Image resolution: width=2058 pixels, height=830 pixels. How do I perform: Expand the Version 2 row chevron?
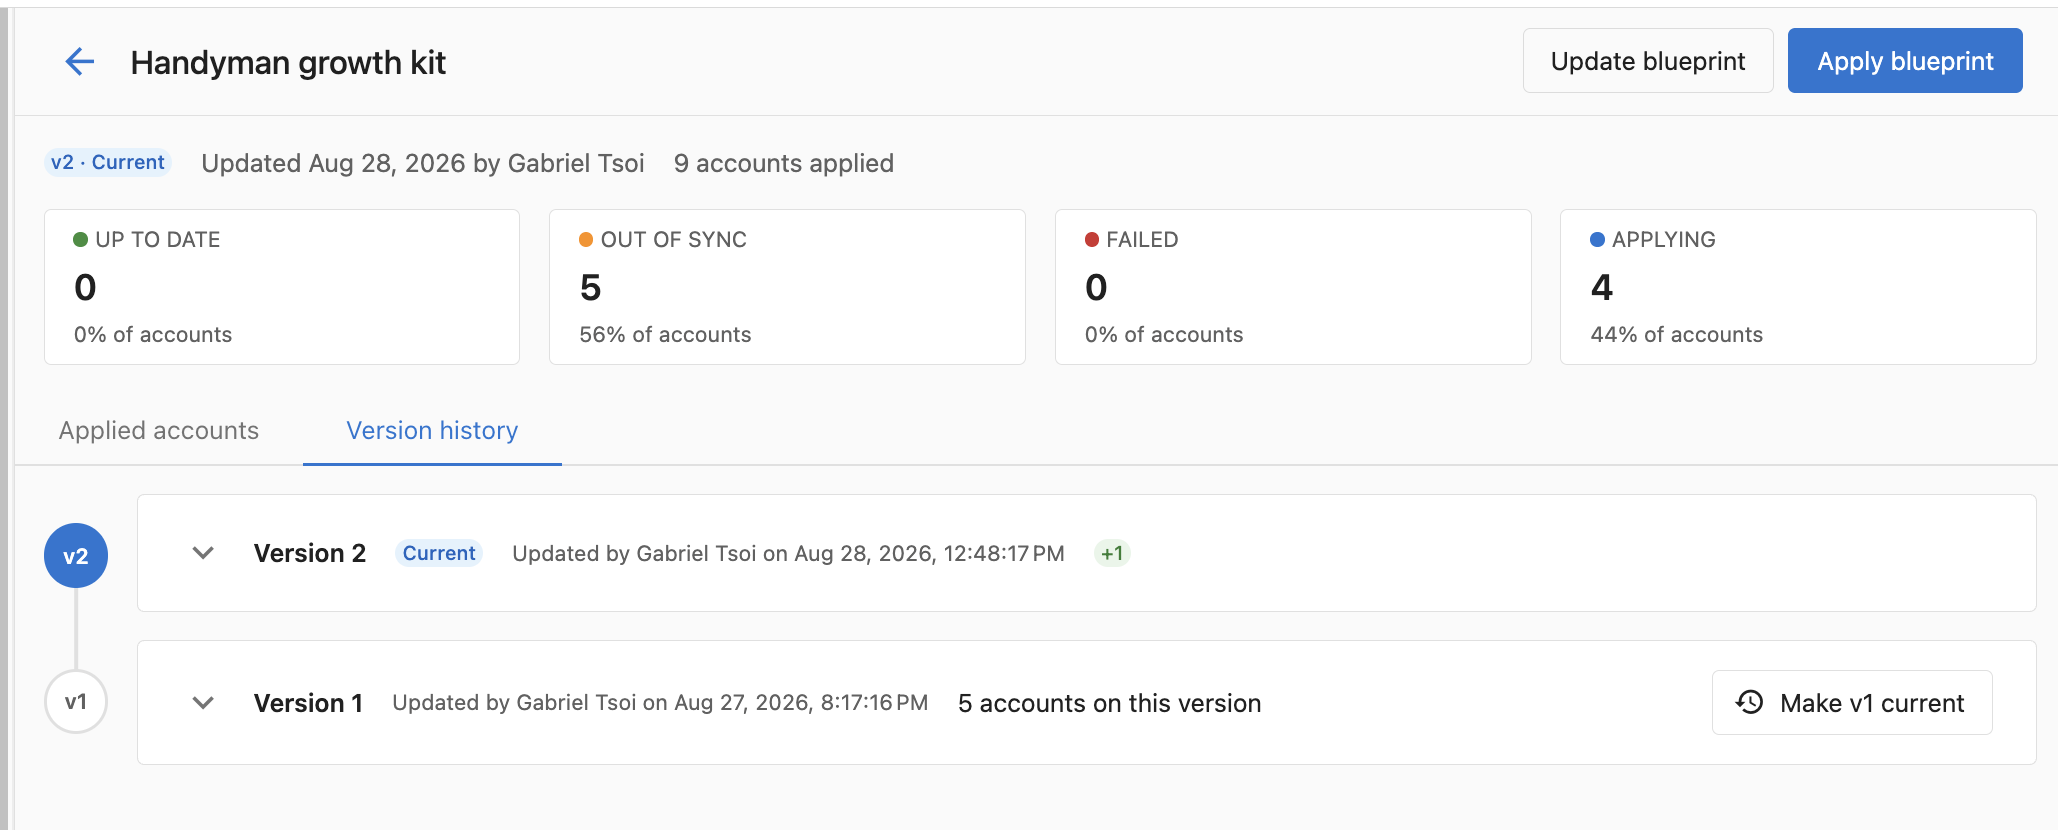tap(203, 553)
